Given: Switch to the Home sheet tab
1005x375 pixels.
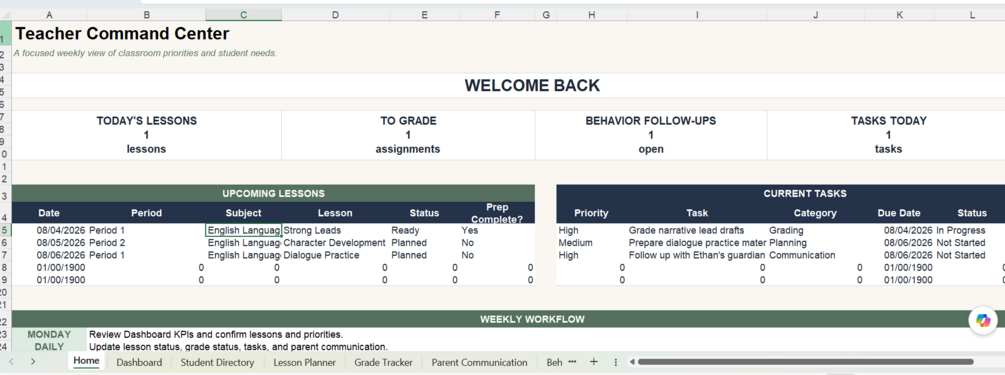Looking at the screenshot, I should tap(87, 362).
